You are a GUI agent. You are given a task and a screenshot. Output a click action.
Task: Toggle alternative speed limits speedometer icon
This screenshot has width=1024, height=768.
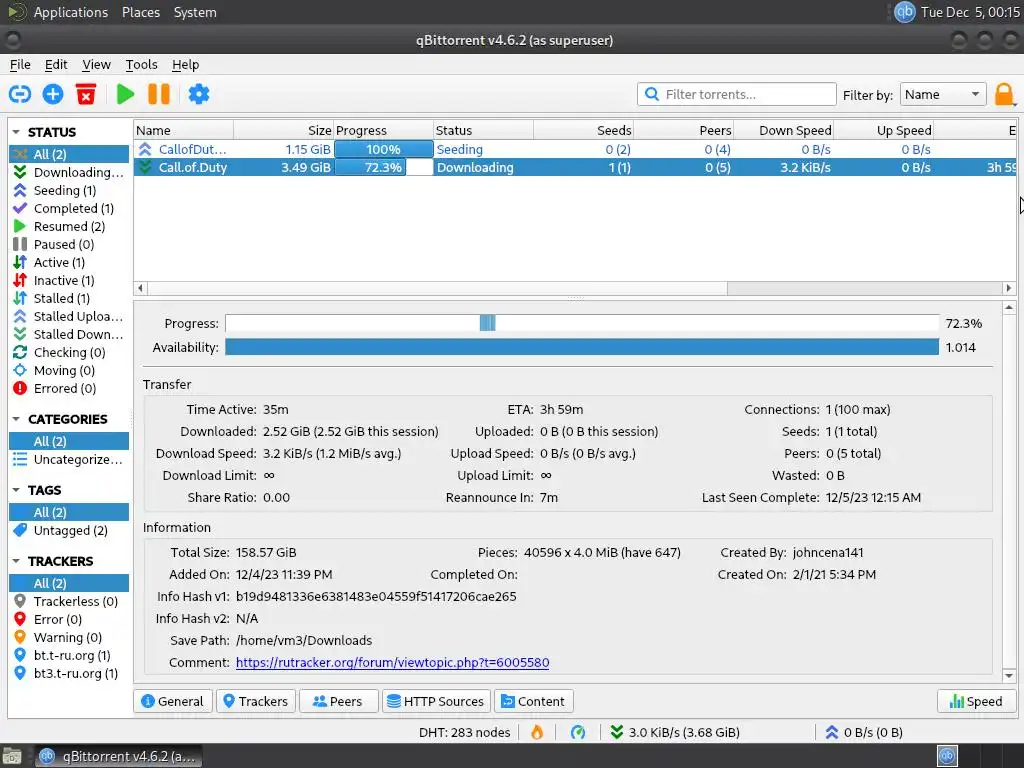pos(578,732)
